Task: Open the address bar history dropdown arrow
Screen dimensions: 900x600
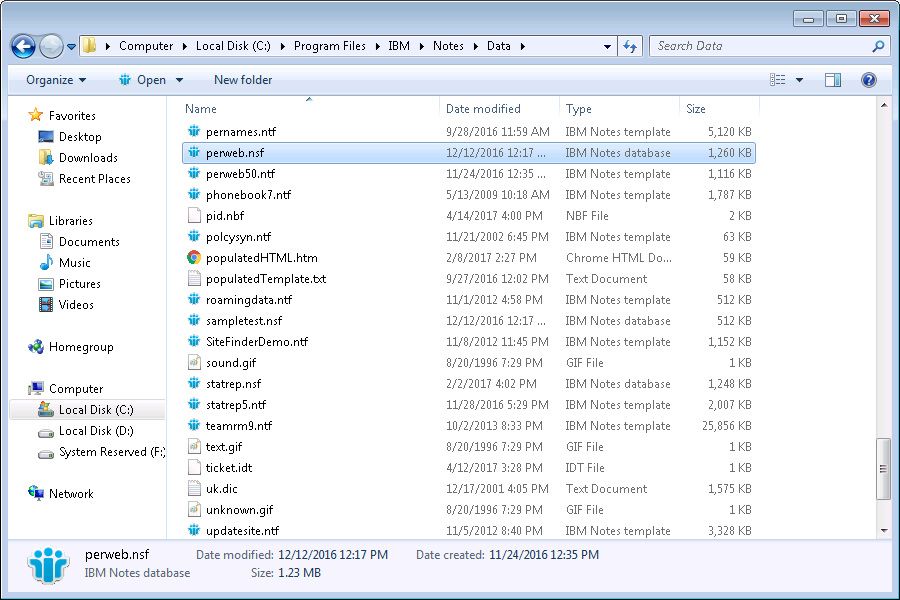Action: (607, 46)
